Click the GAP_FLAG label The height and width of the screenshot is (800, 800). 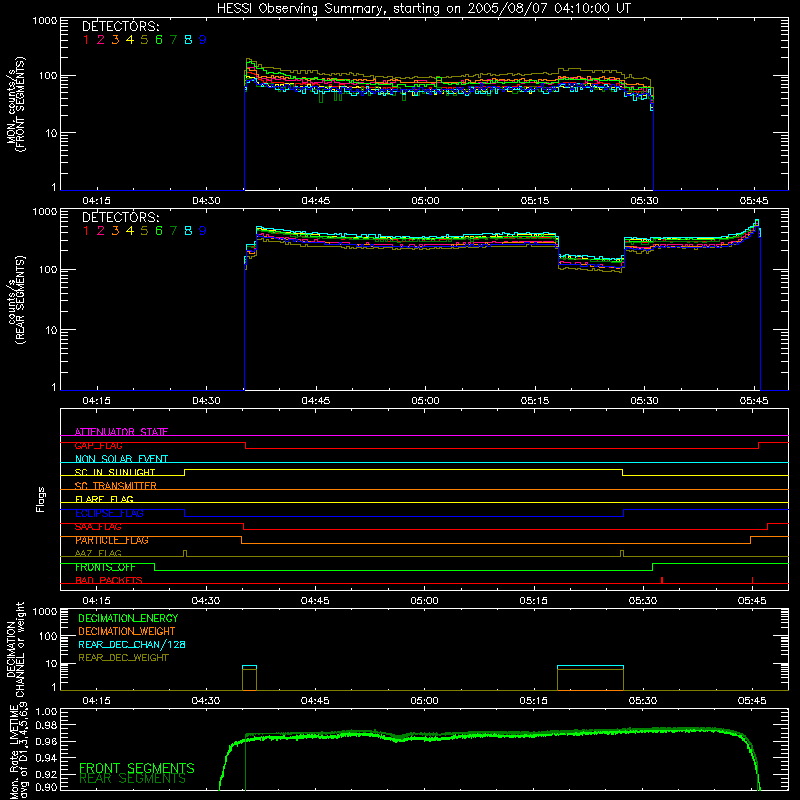click(98, 445)
